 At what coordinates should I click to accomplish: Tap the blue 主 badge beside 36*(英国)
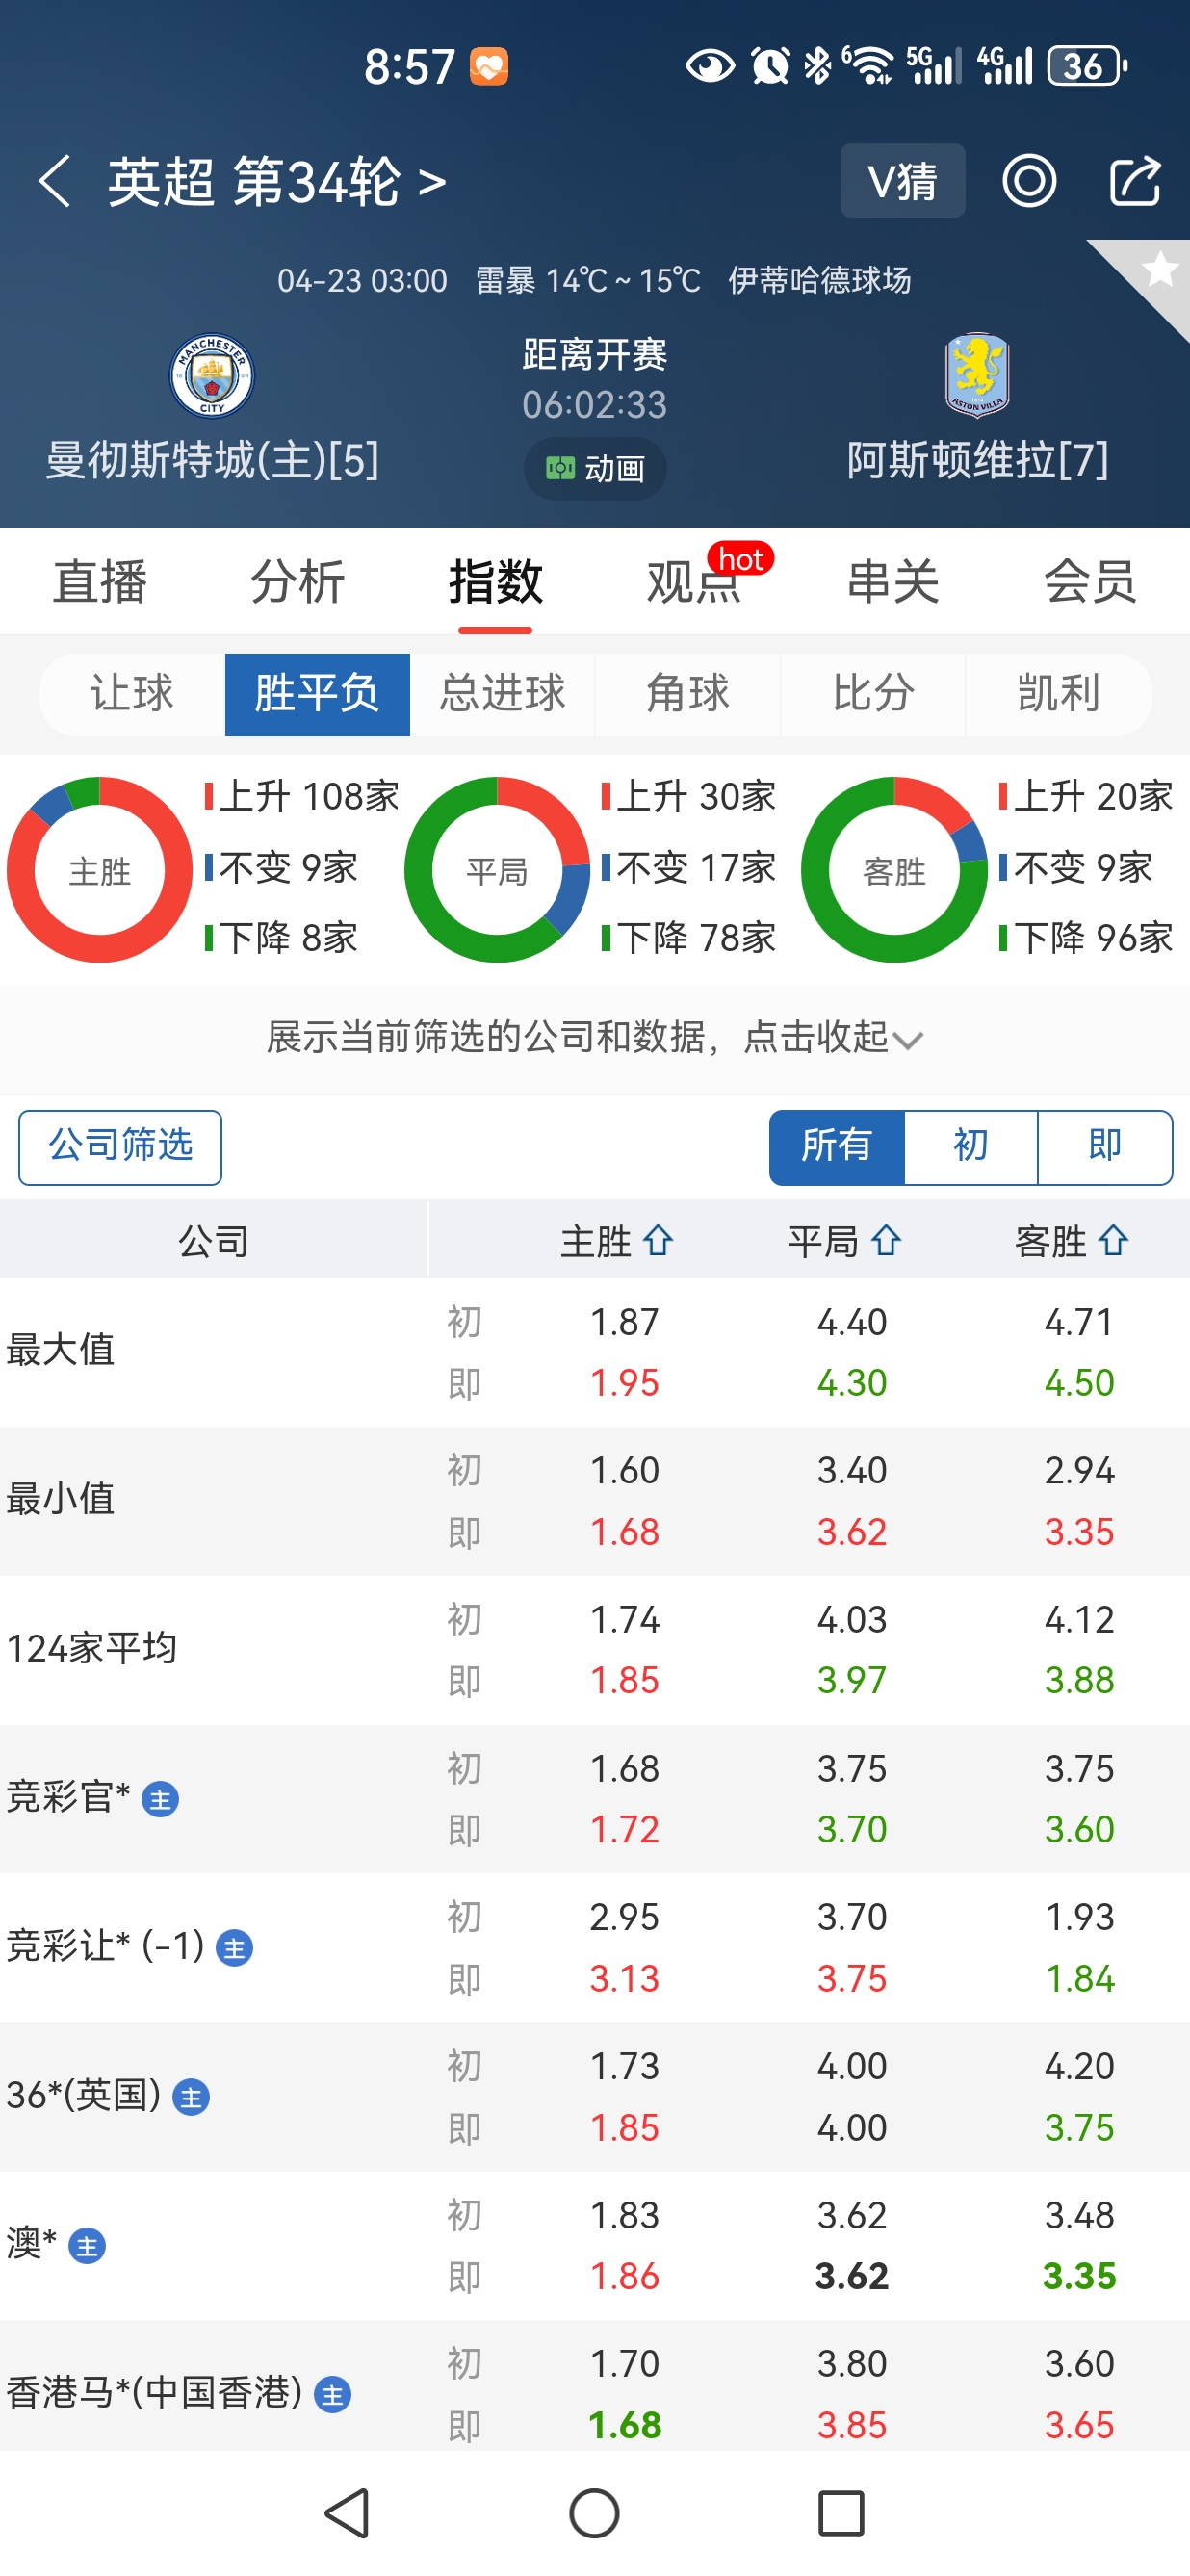tap(191, 2097)
